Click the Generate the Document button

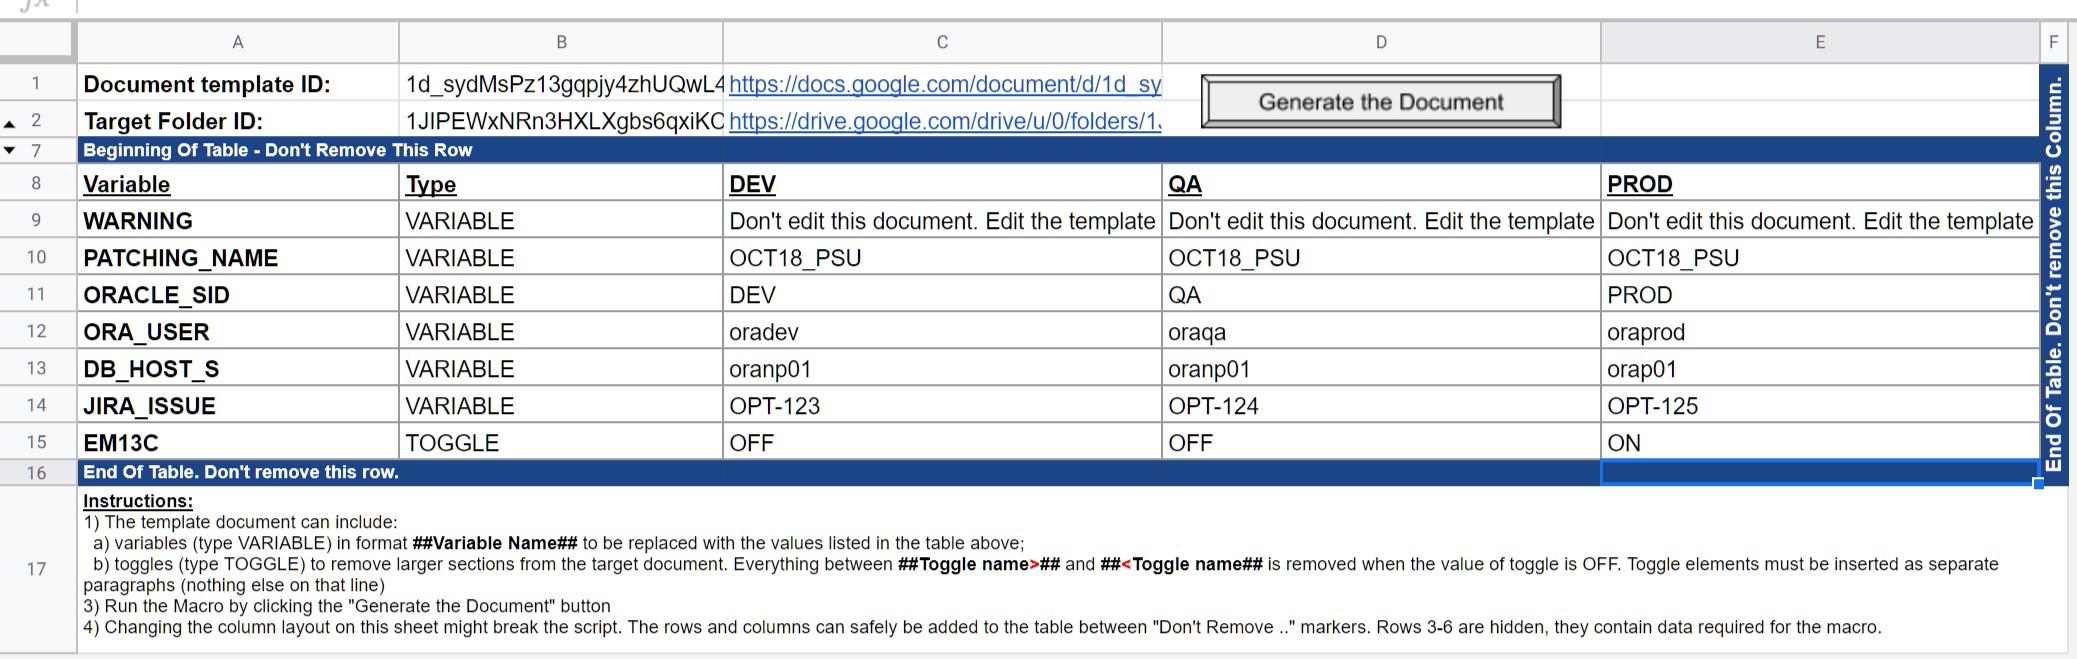(x=1380, y=102)
